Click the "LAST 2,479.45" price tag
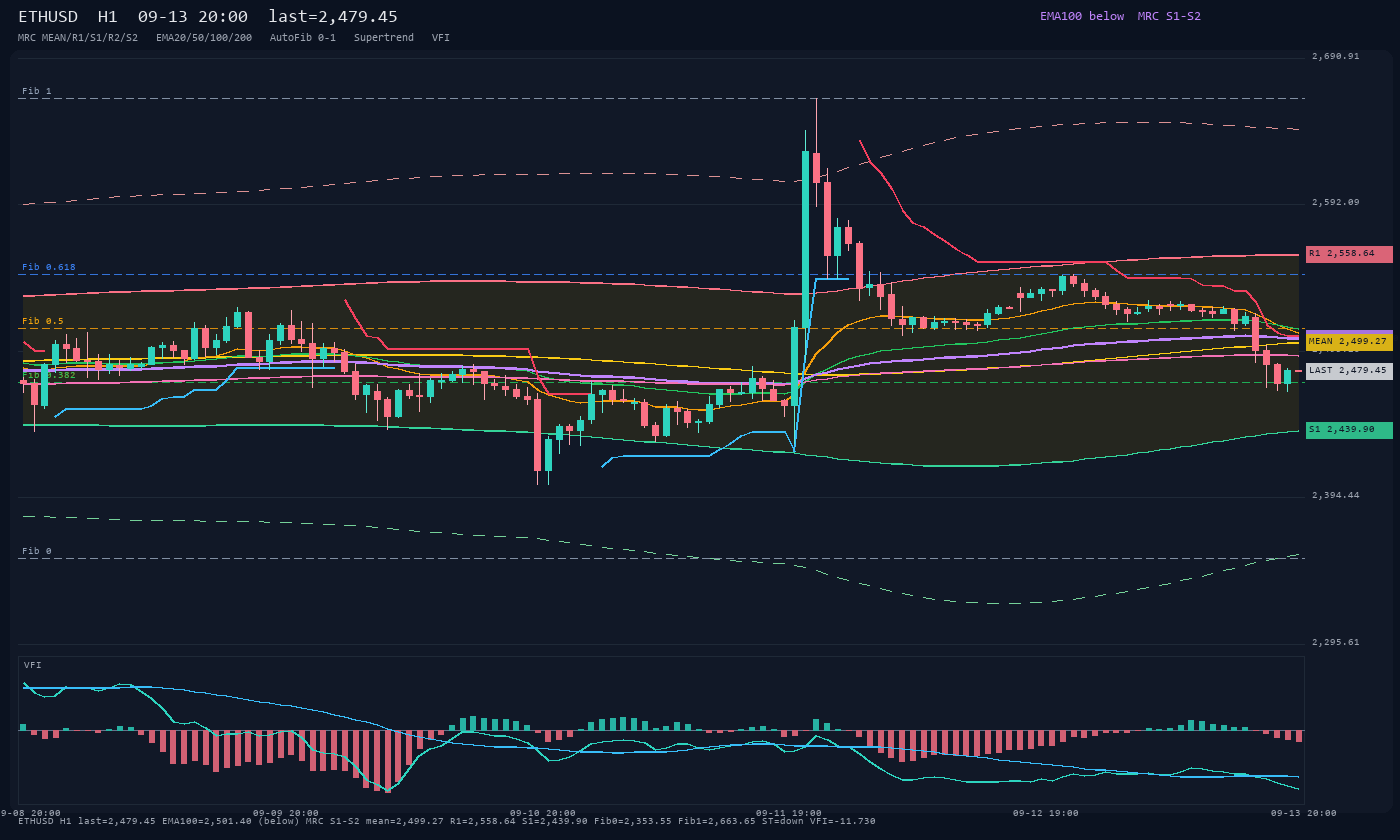1400x840 pixels. tap(1349, 371)
